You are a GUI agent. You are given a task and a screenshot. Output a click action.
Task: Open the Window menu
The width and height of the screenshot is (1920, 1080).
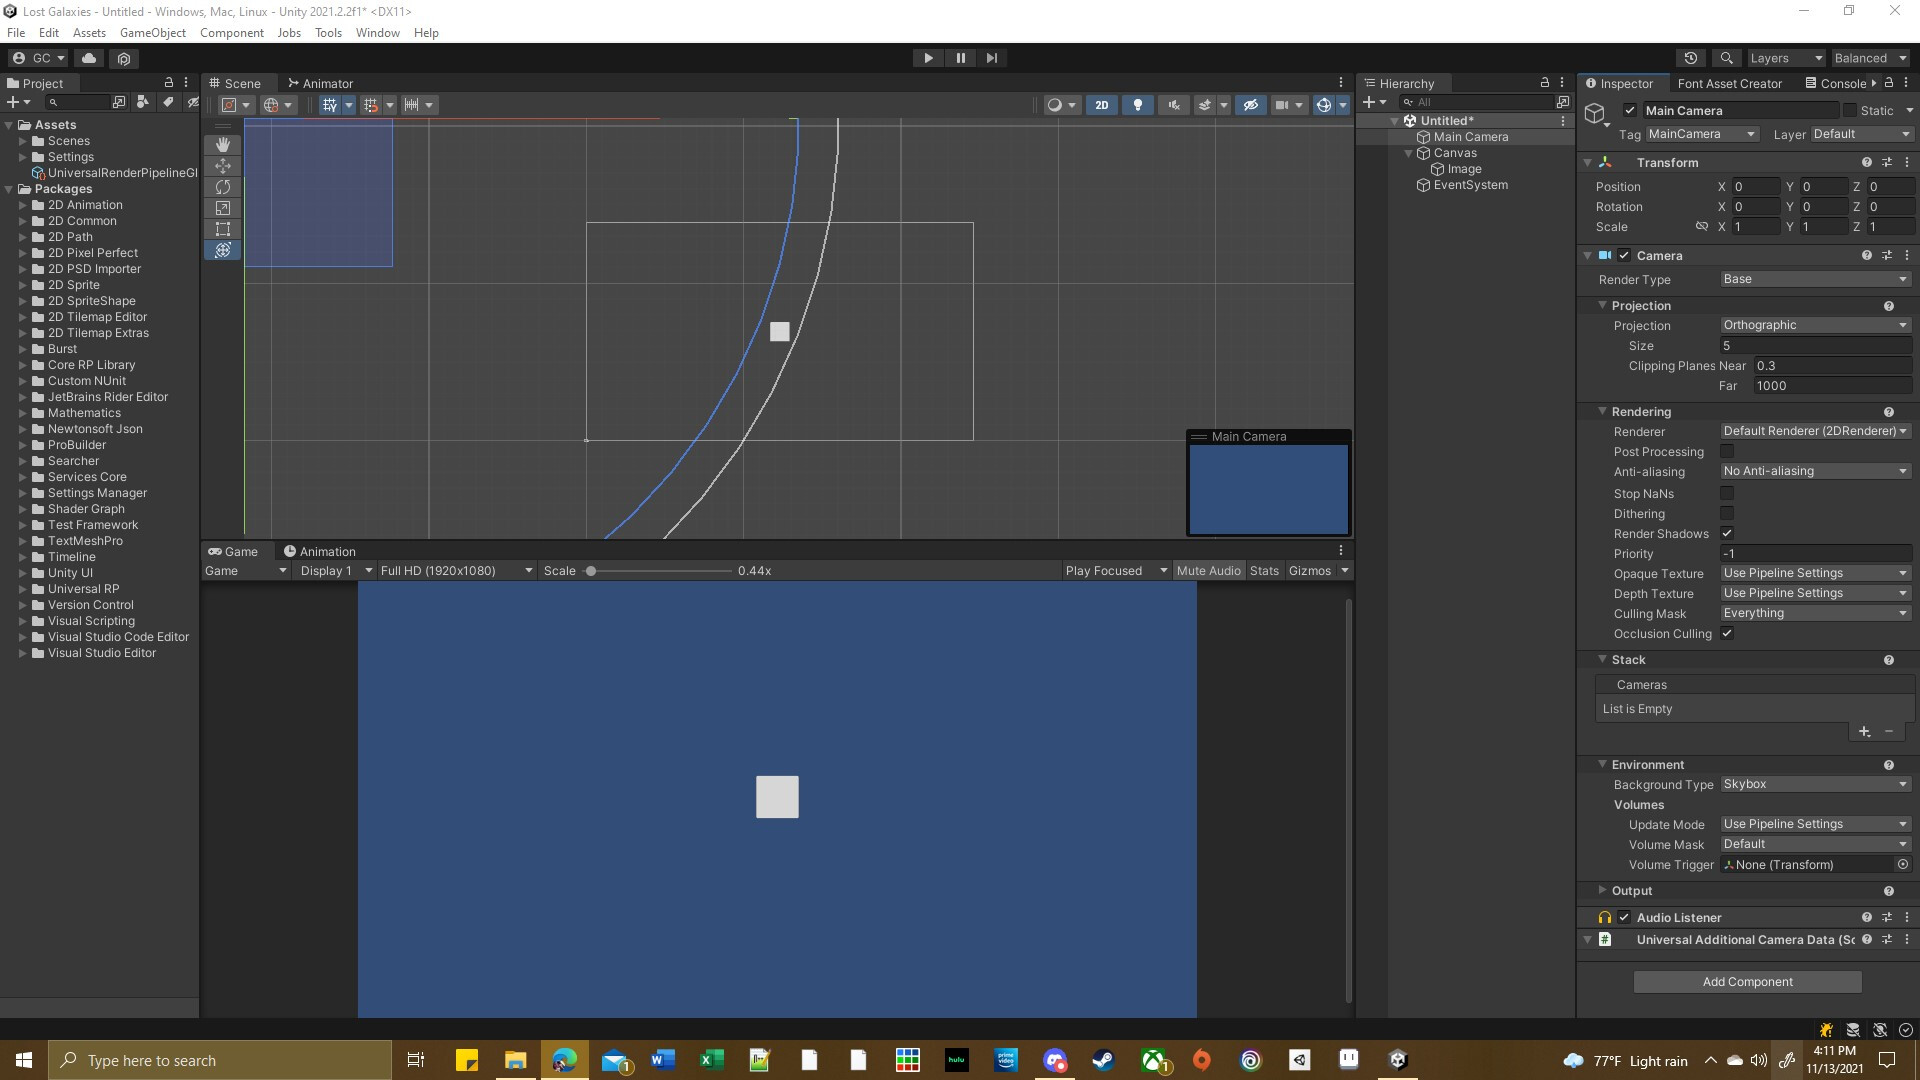pos(377,33)
